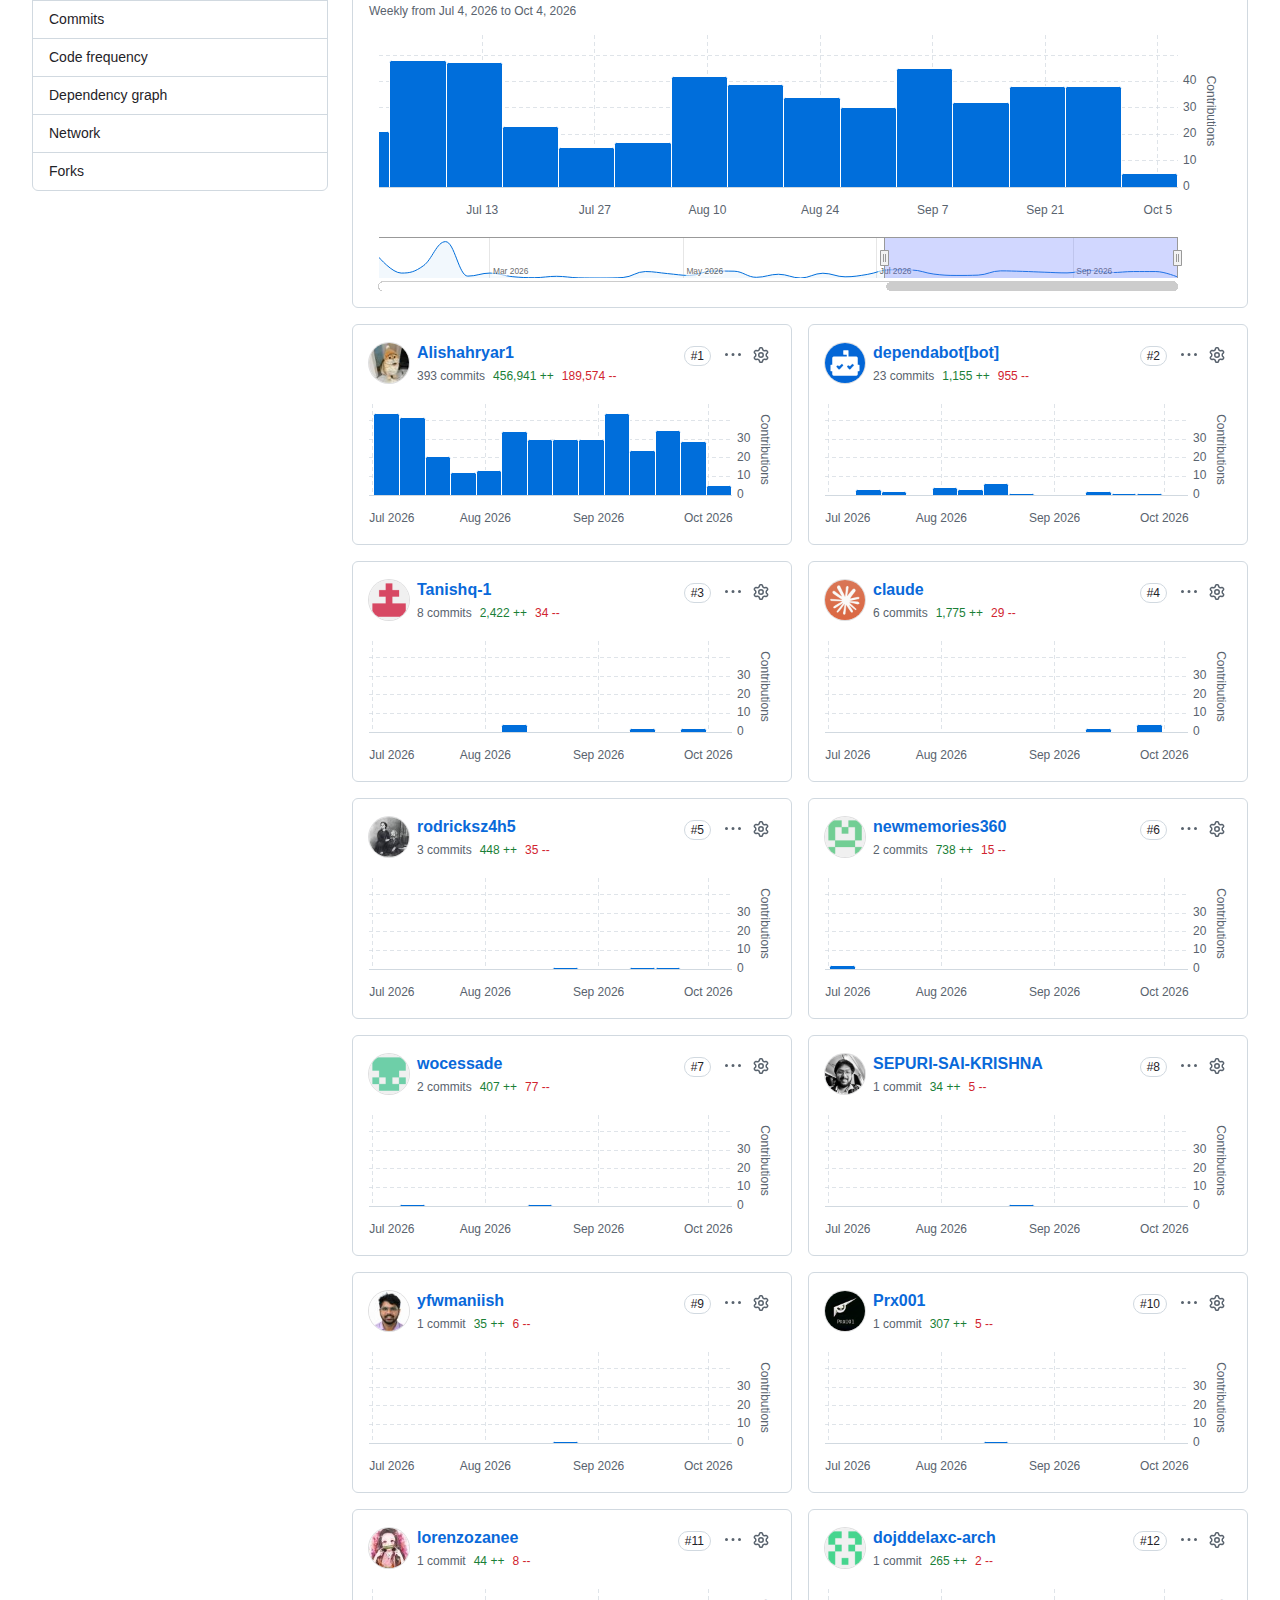1280x1600 pixels.
Task: Open the claude contributor link
Action: 898,589
